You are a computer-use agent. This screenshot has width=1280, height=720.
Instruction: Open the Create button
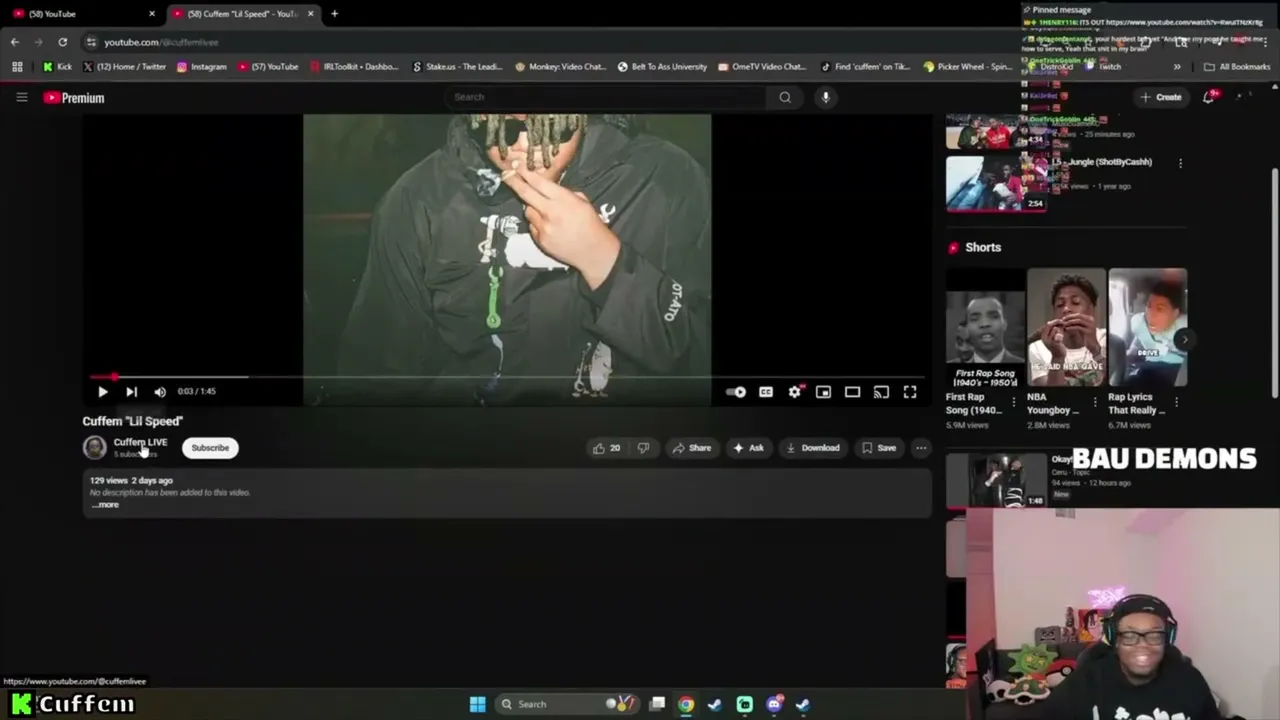pos(1161,97)
